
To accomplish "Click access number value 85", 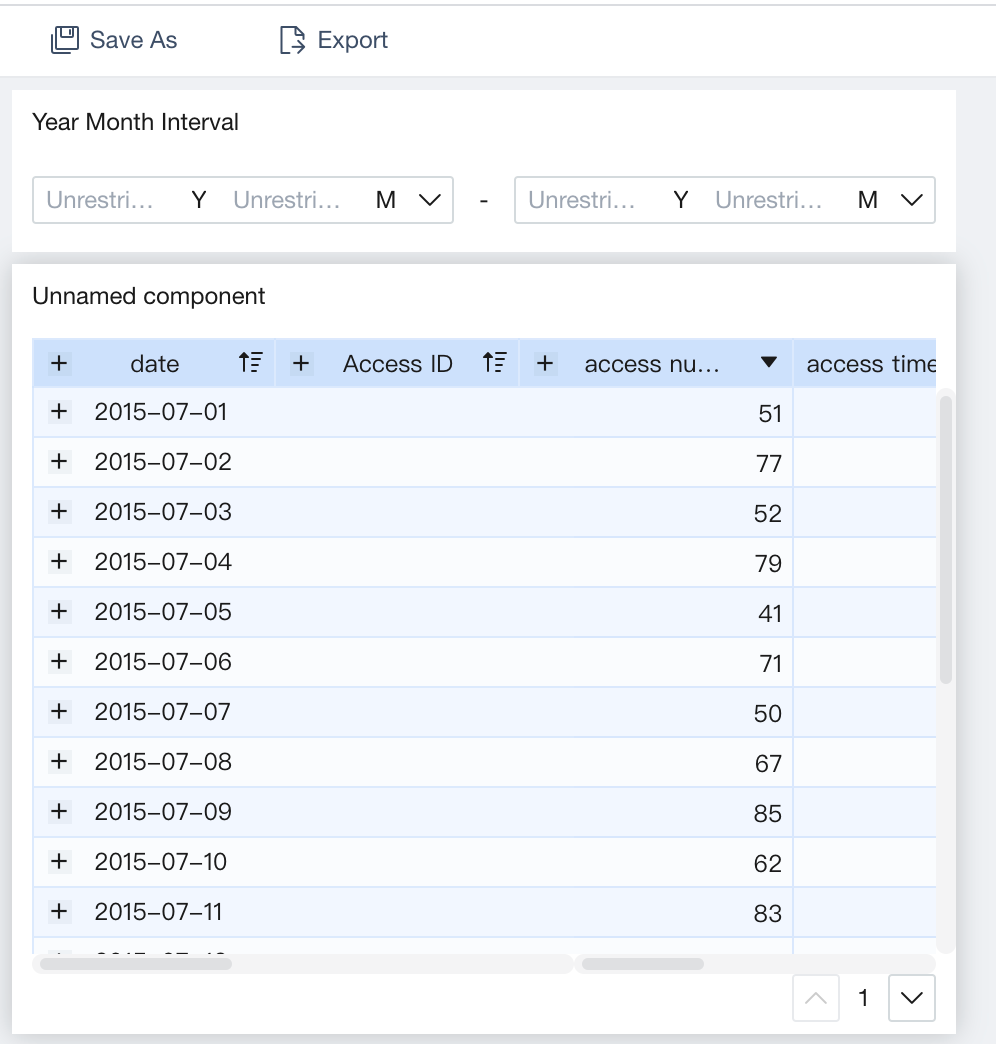I will 768,814.
